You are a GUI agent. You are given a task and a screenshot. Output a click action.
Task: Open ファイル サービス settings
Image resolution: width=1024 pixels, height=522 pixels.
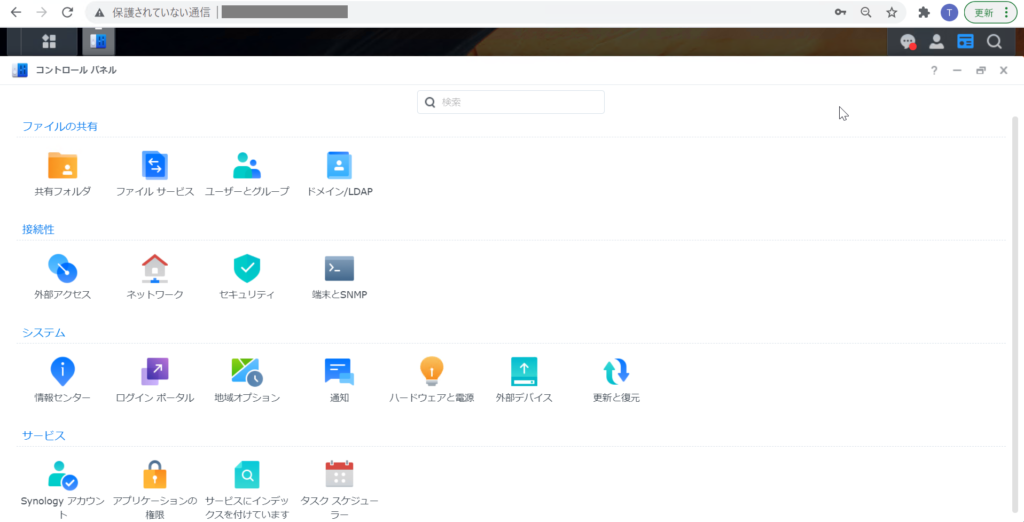tap(155, 166)
